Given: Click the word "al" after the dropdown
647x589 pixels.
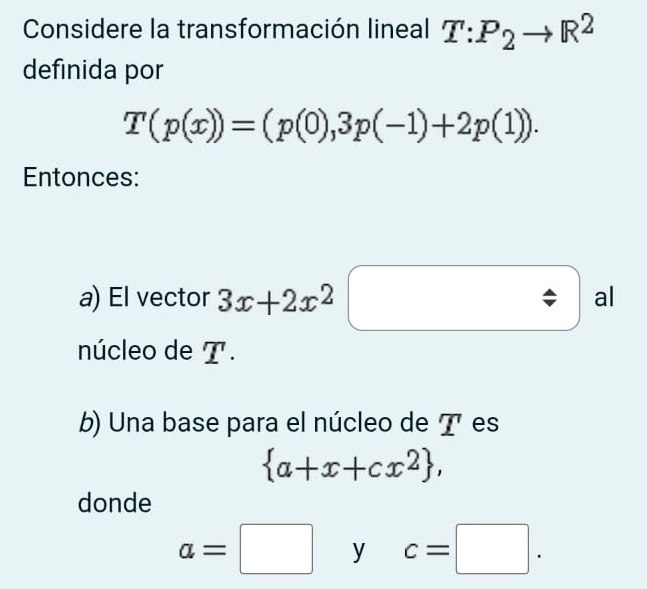Looking at the screenshot, I should 605,297.
